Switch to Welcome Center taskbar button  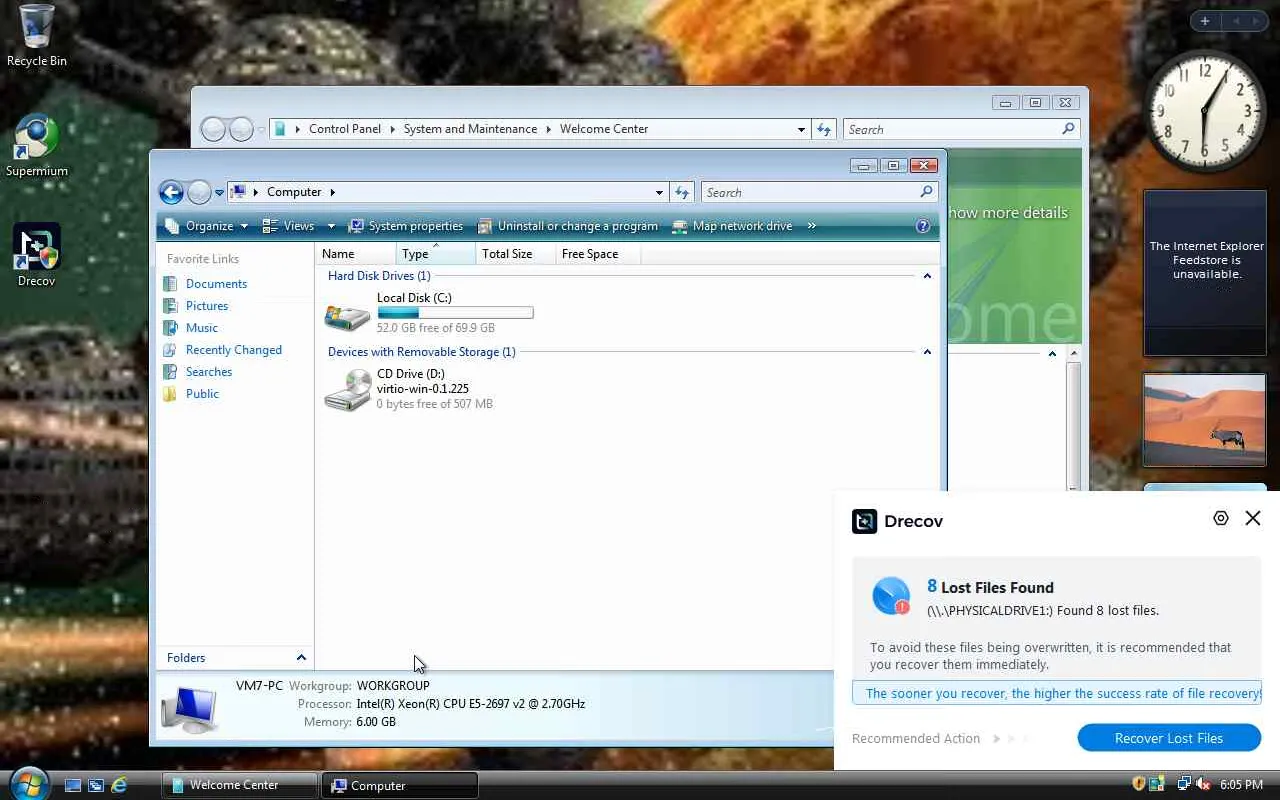239,785
